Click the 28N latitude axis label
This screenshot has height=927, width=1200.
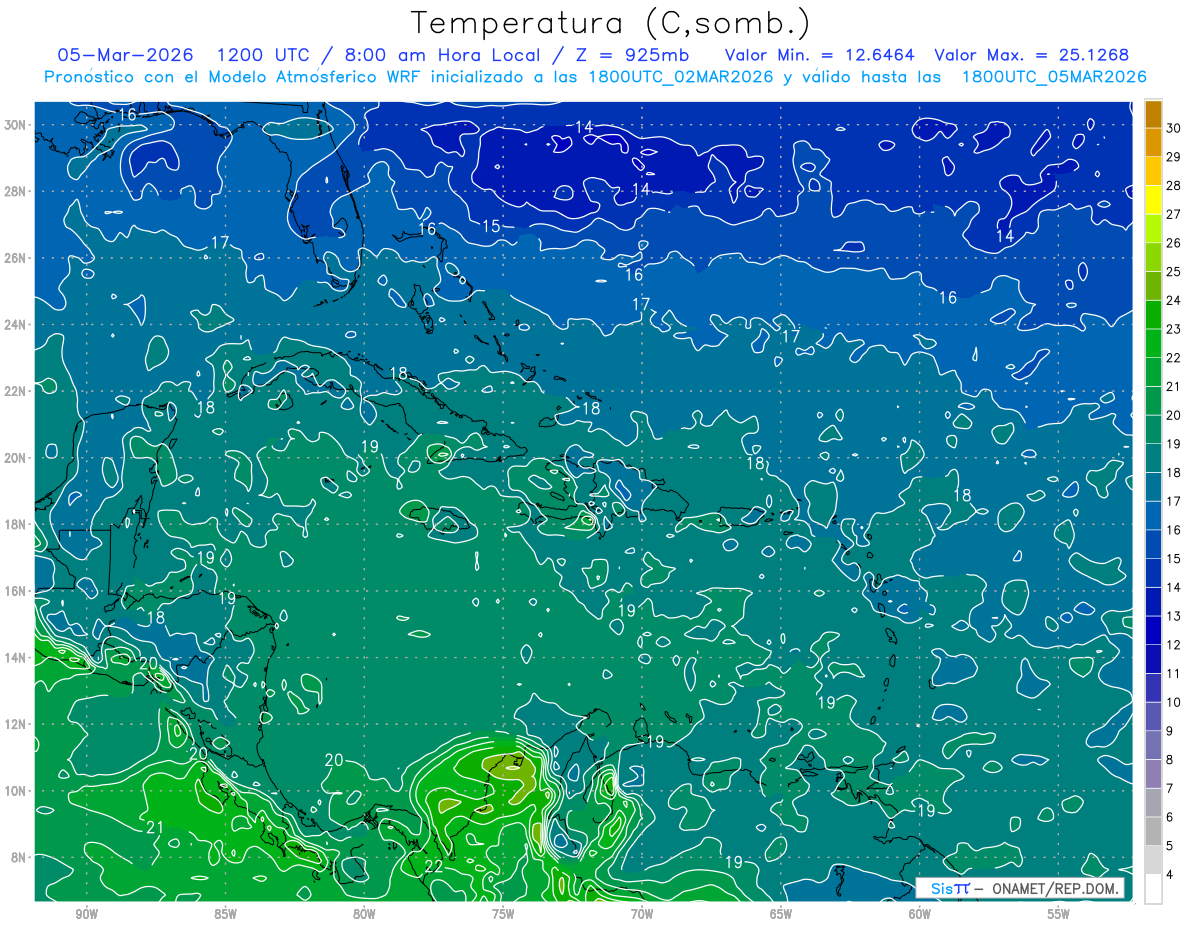pyautogui.click(x=14, y=191)
